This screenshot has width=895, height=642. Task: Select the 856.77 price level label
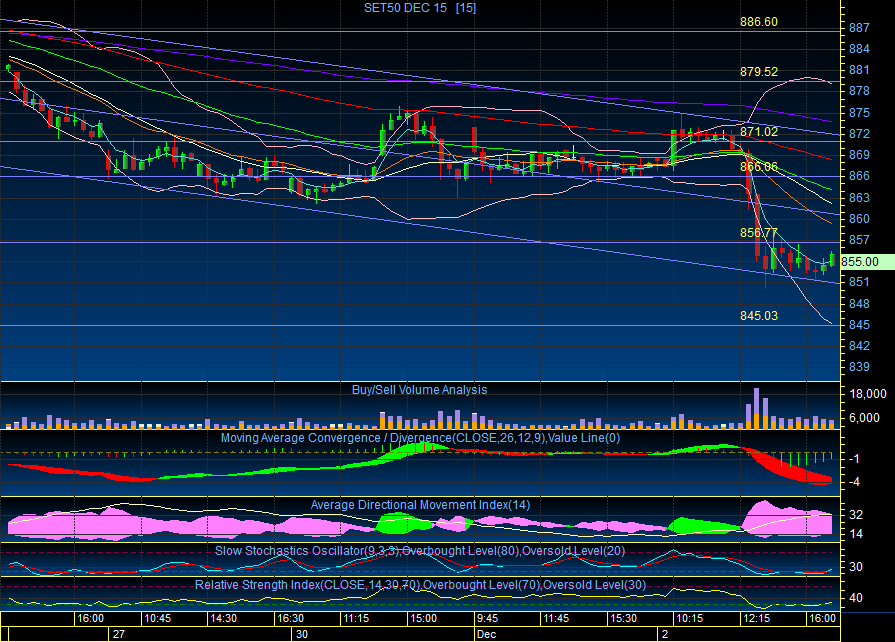point(759,233)
